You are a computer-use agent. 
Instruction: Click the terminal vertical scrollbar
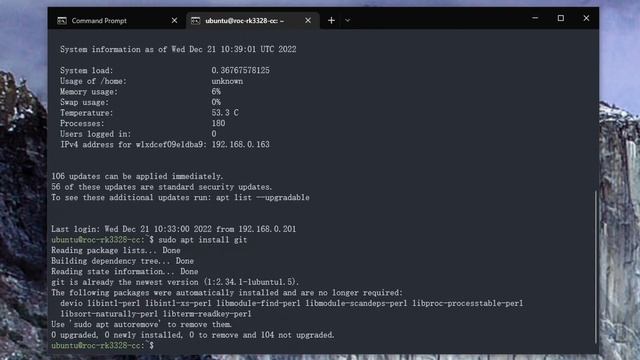click(x=596, y=267)
